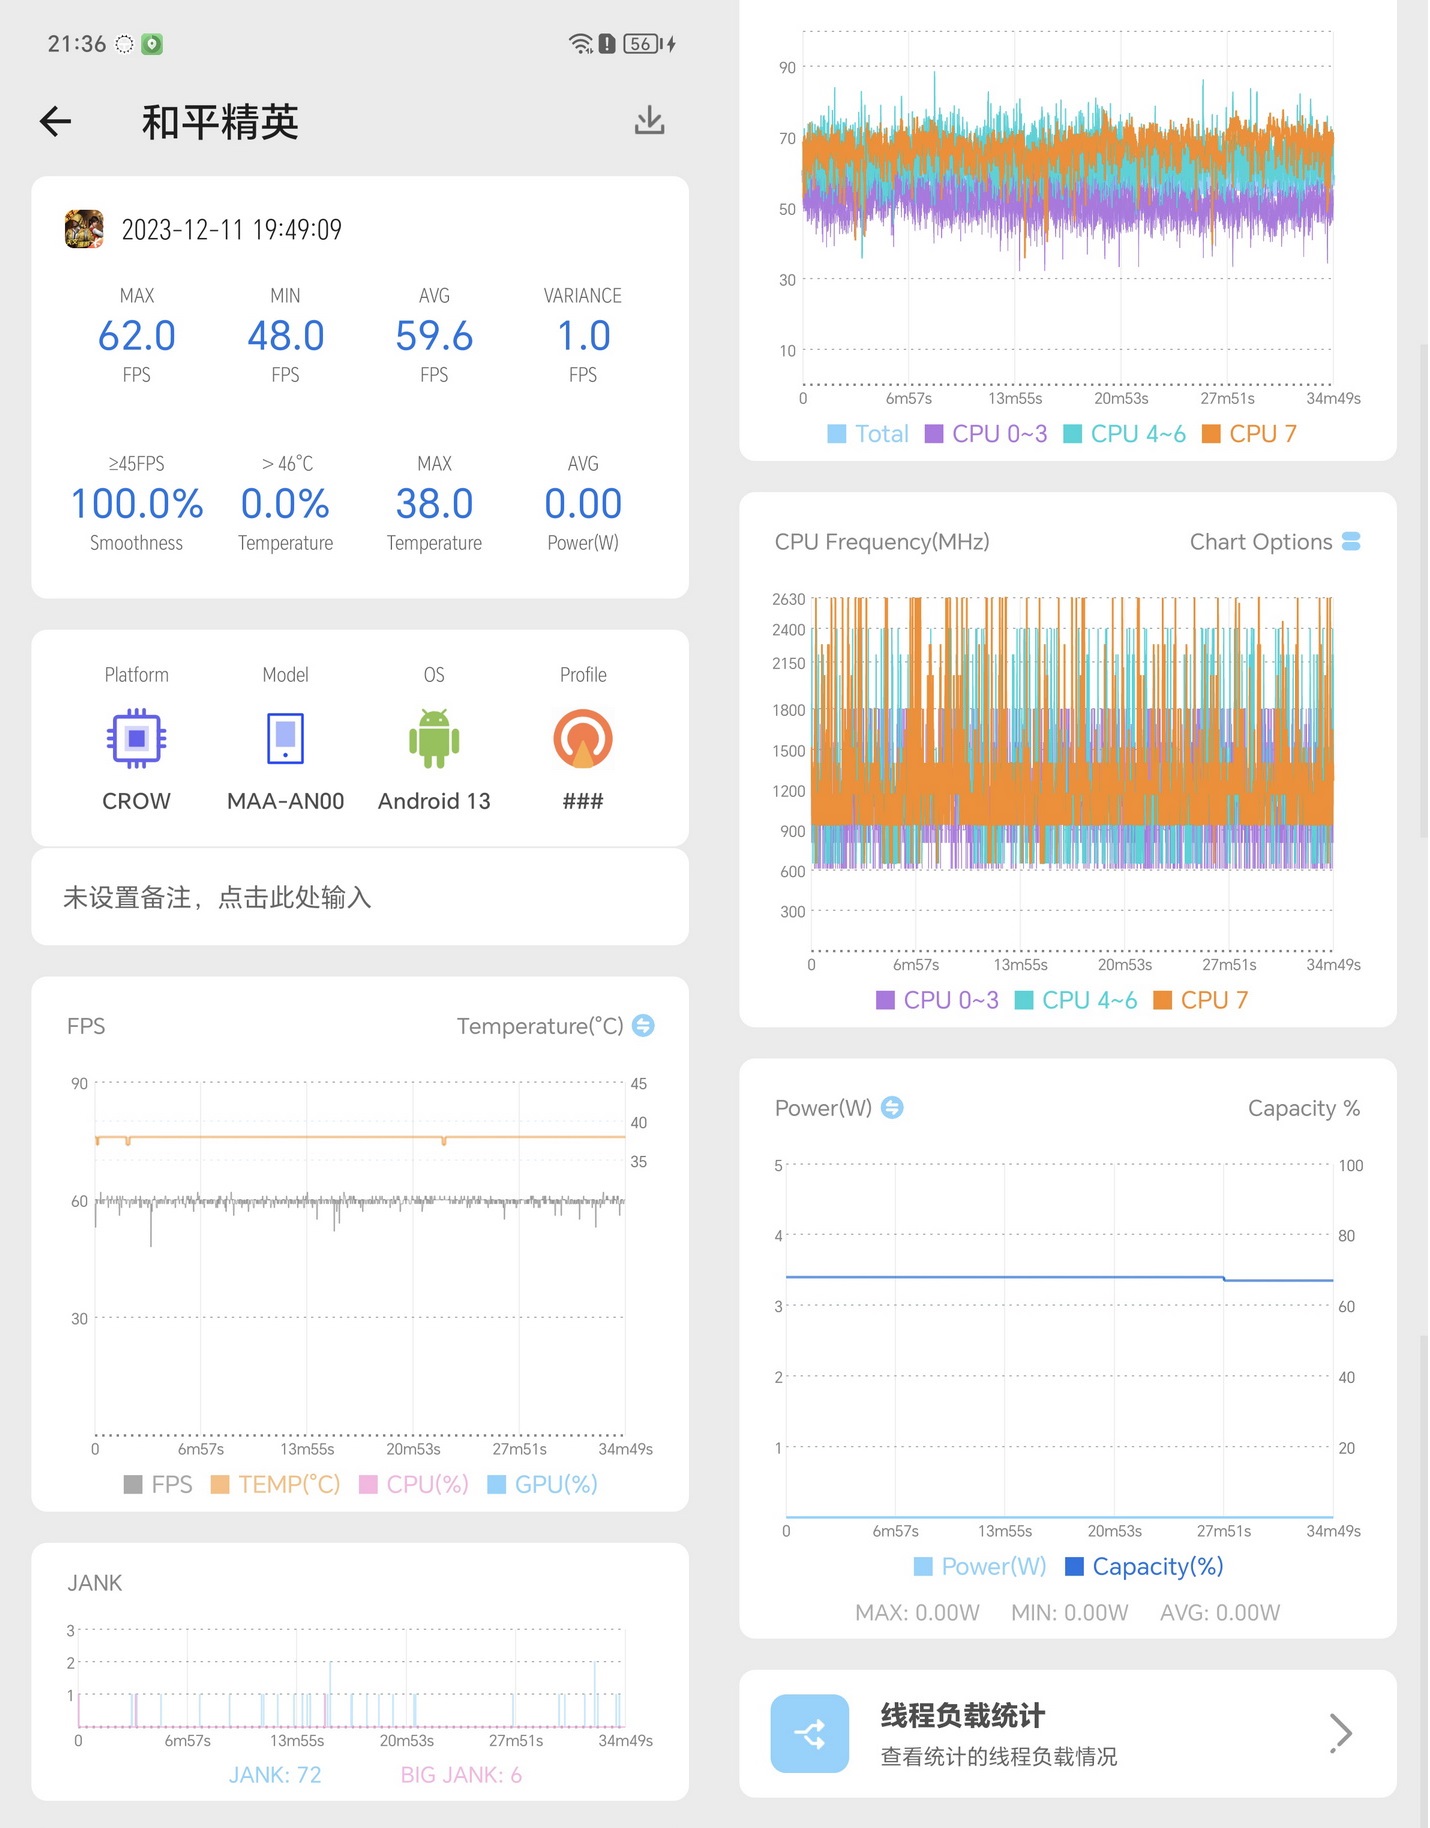Tap the VARIANCE 1.0 FPS value
This screenshot has width=1430, height=1828.
(x=583, y=335)
